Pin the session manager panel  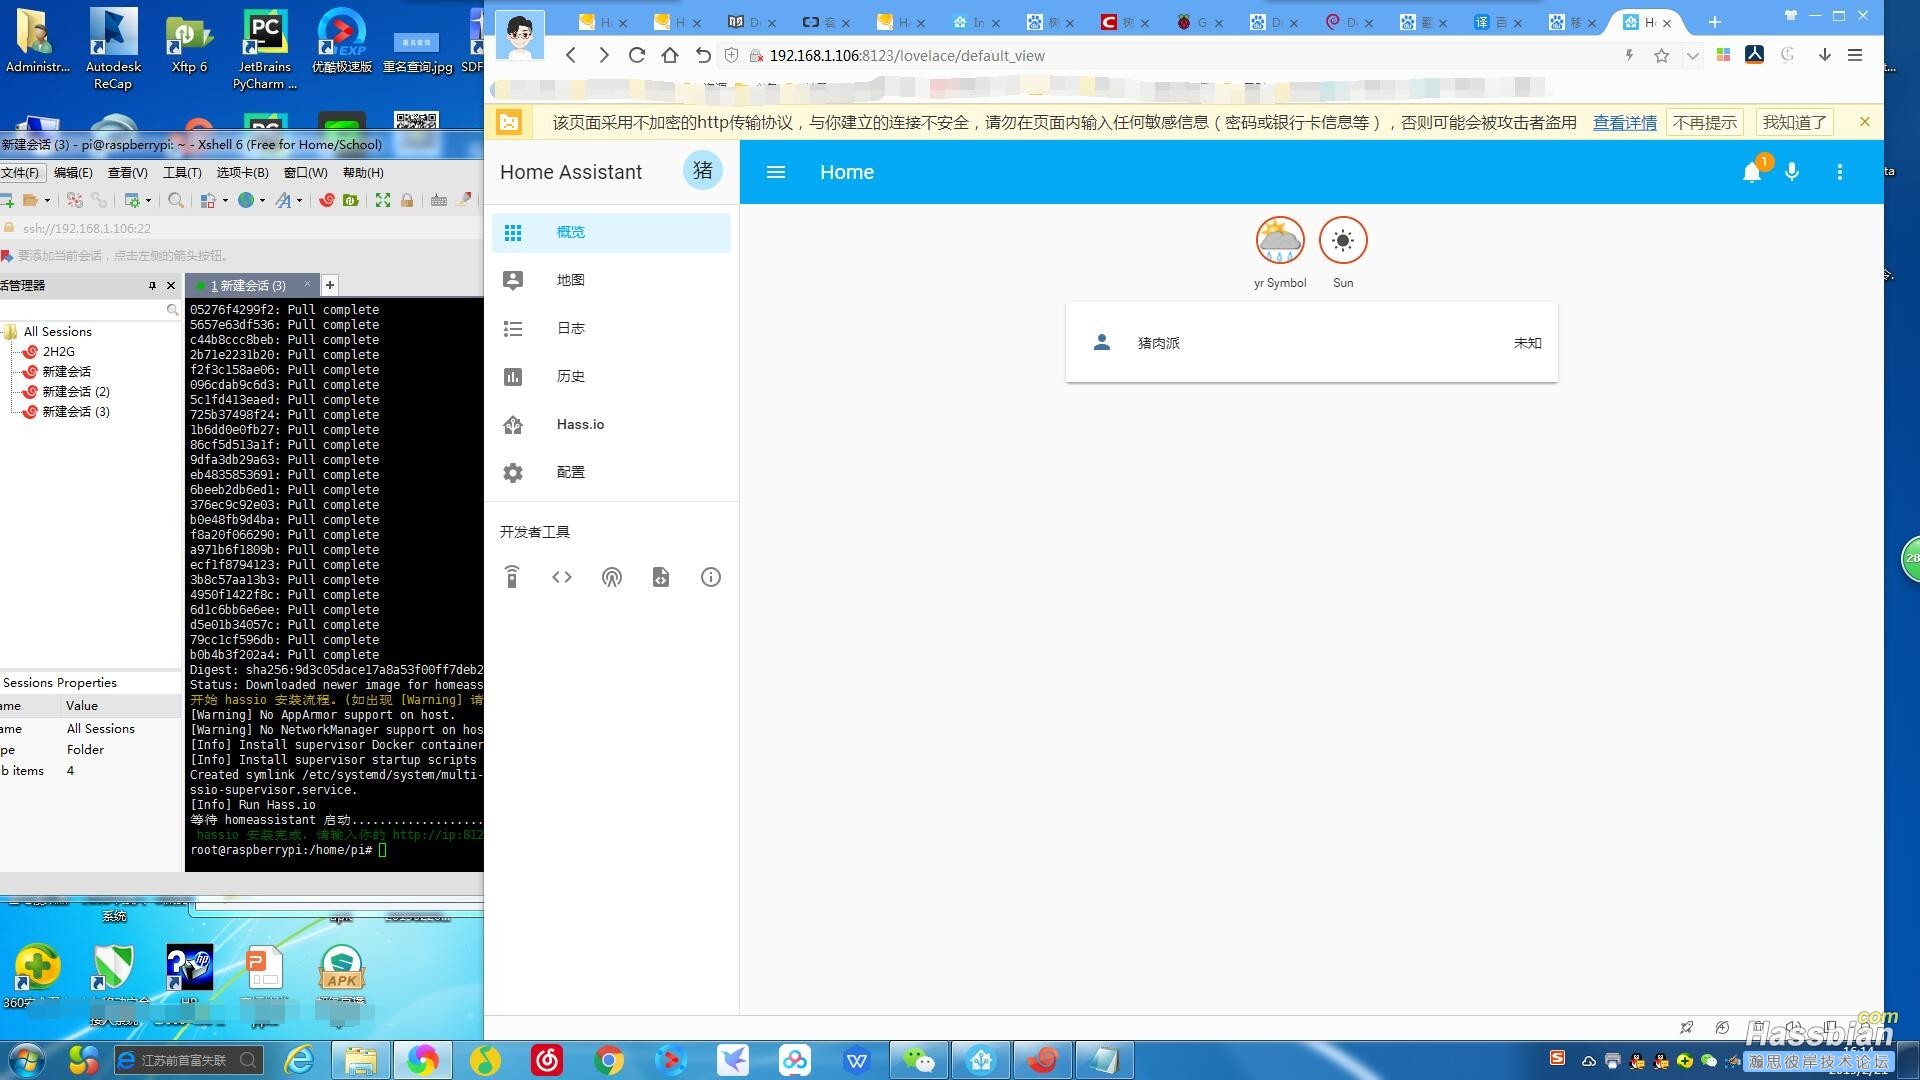(152, 286)
